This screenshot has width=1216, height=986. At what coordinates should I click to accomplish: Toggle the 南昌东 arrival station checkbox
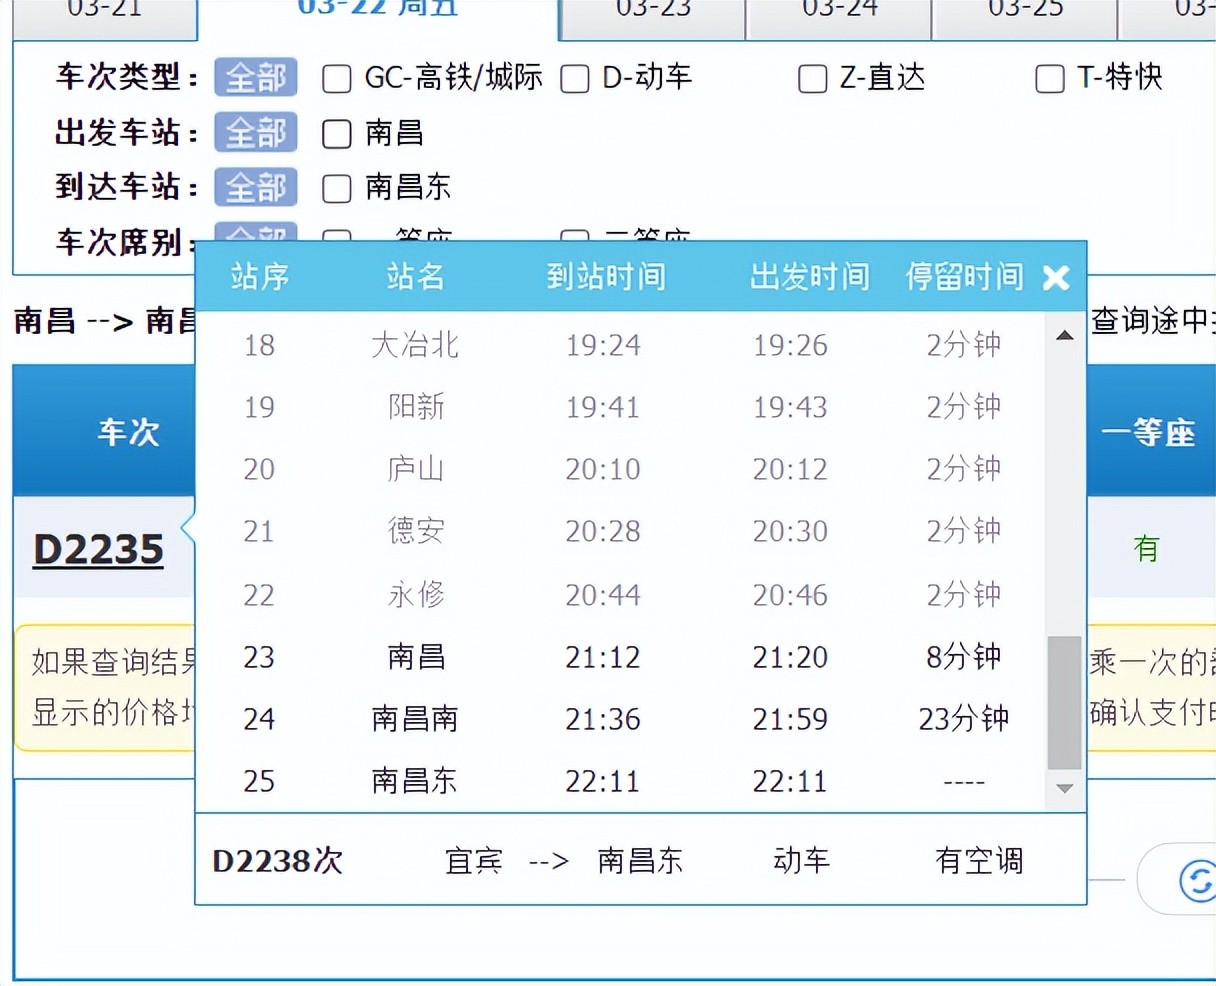337,188
